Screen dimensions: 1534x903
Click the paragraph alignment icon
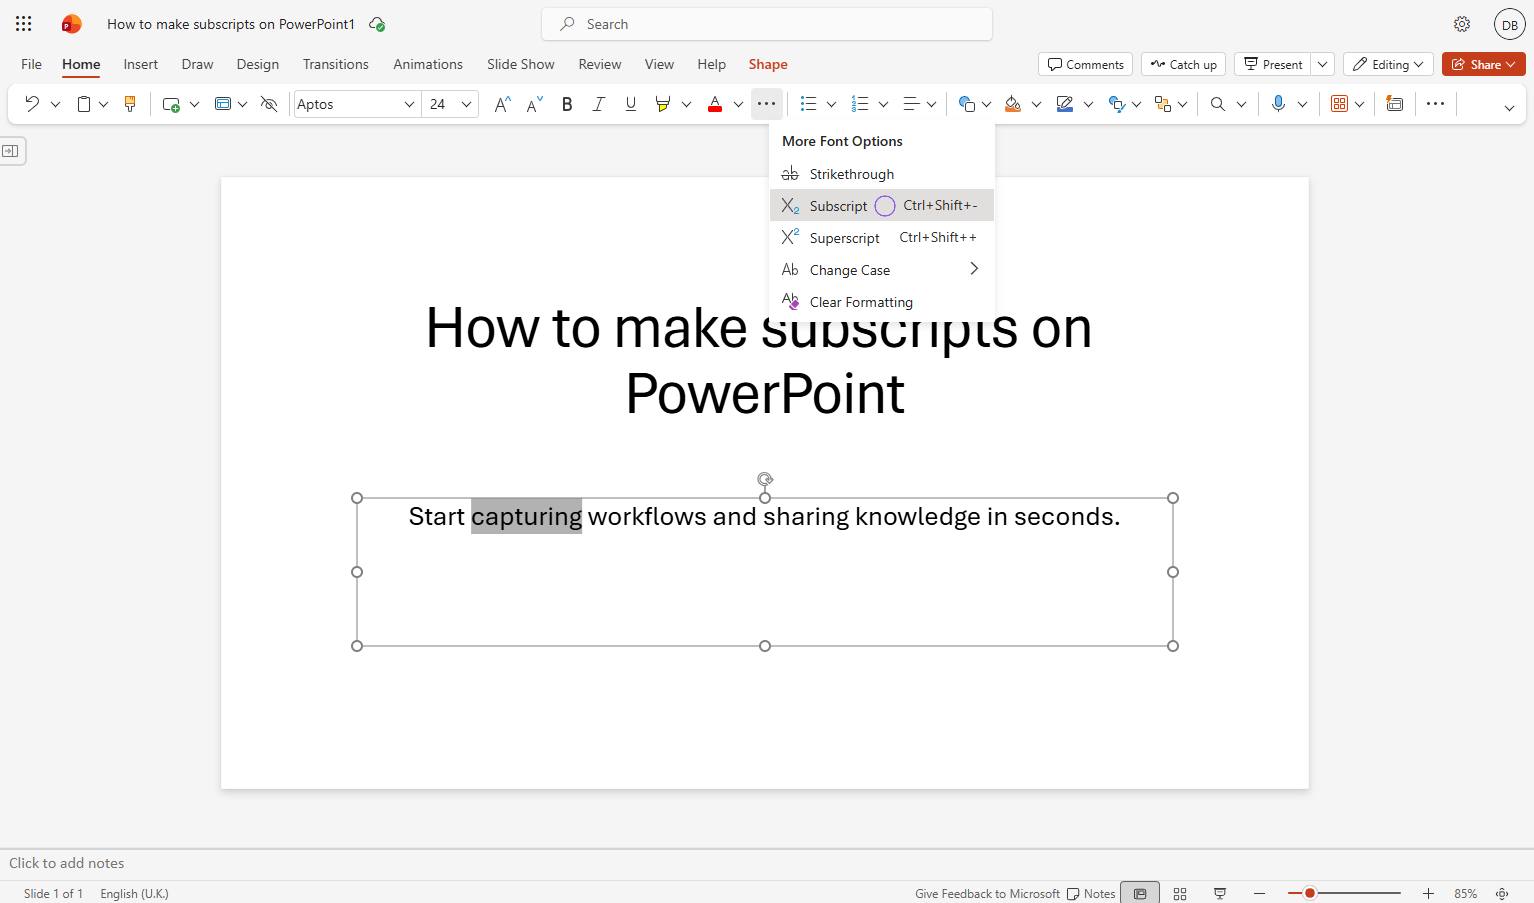911,104
